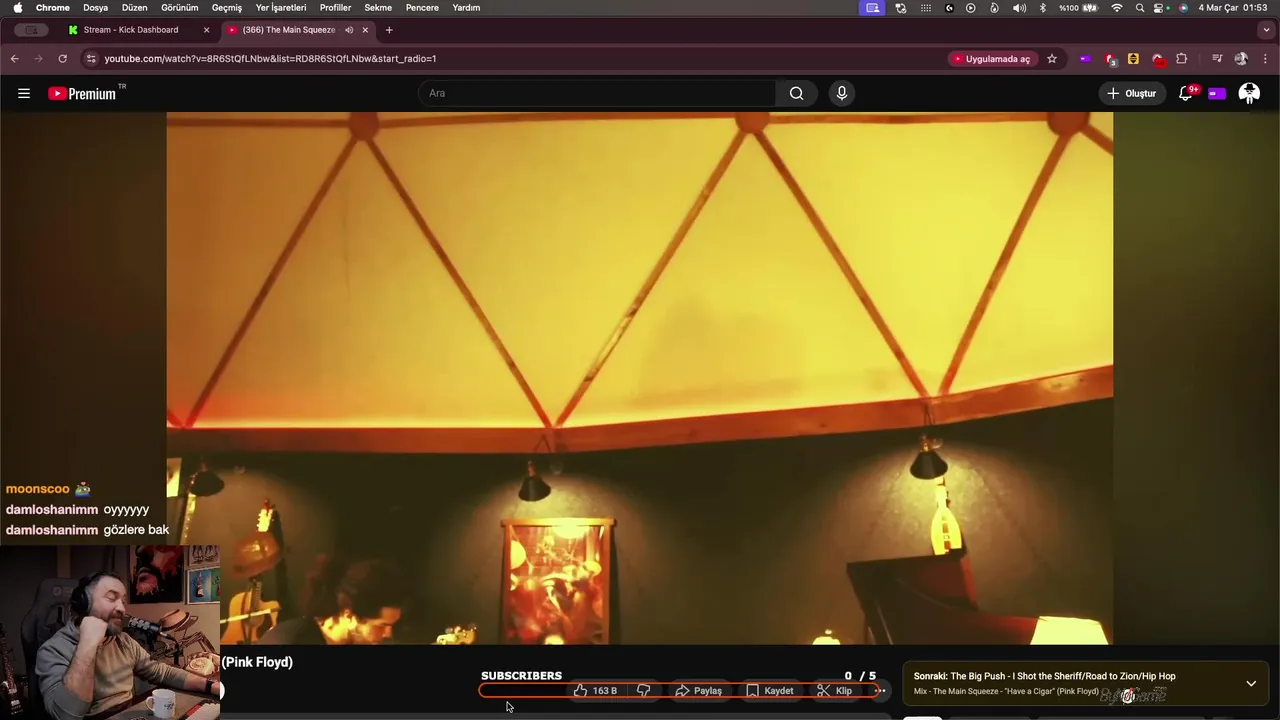Open more actions three-dot menu under video
This screenshot has width=1280, height=720.
click(880, 691)
